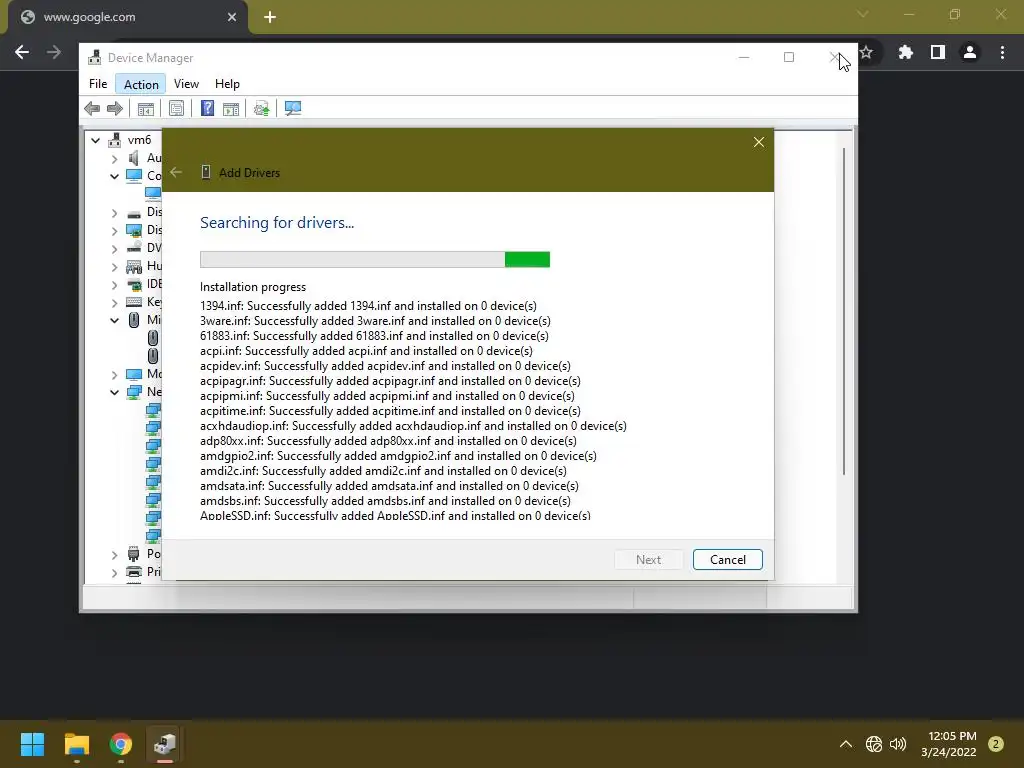Open the volume speaker tray icon
The width and height of the screenshot is (1024, 768).
tap(899, 744)
